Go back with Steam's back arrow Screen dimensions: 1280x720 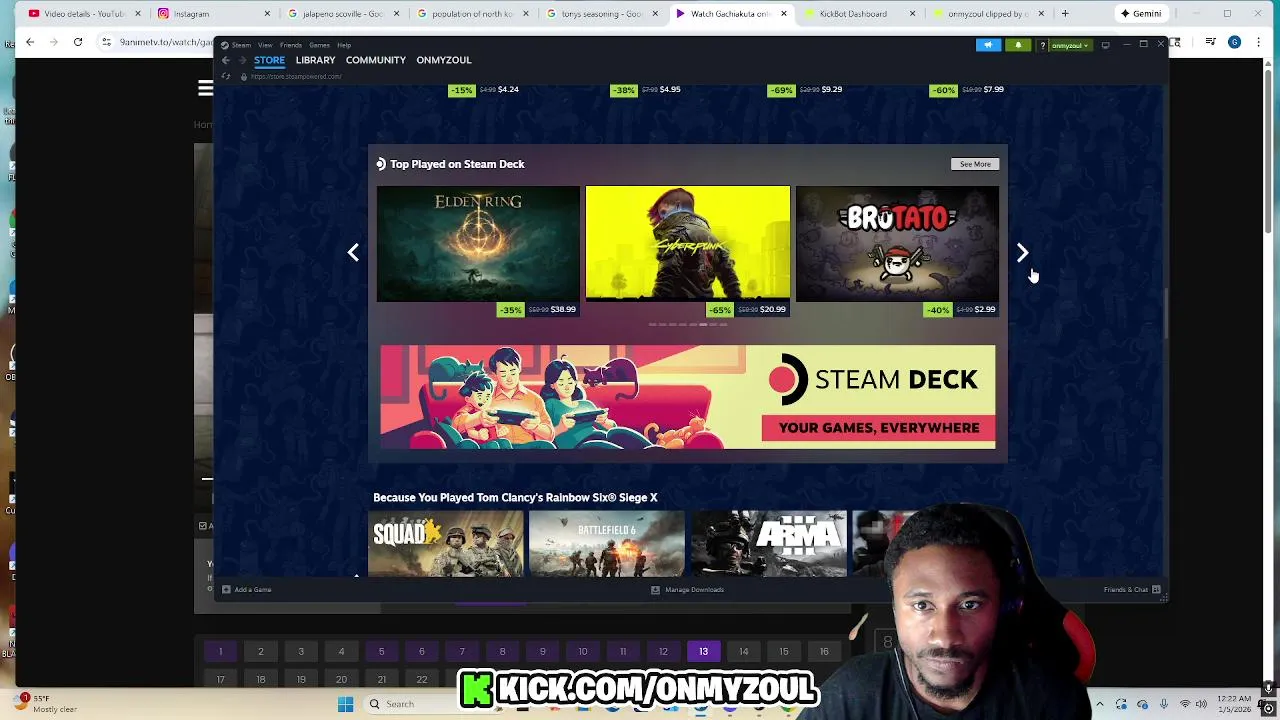click(226, 60)
